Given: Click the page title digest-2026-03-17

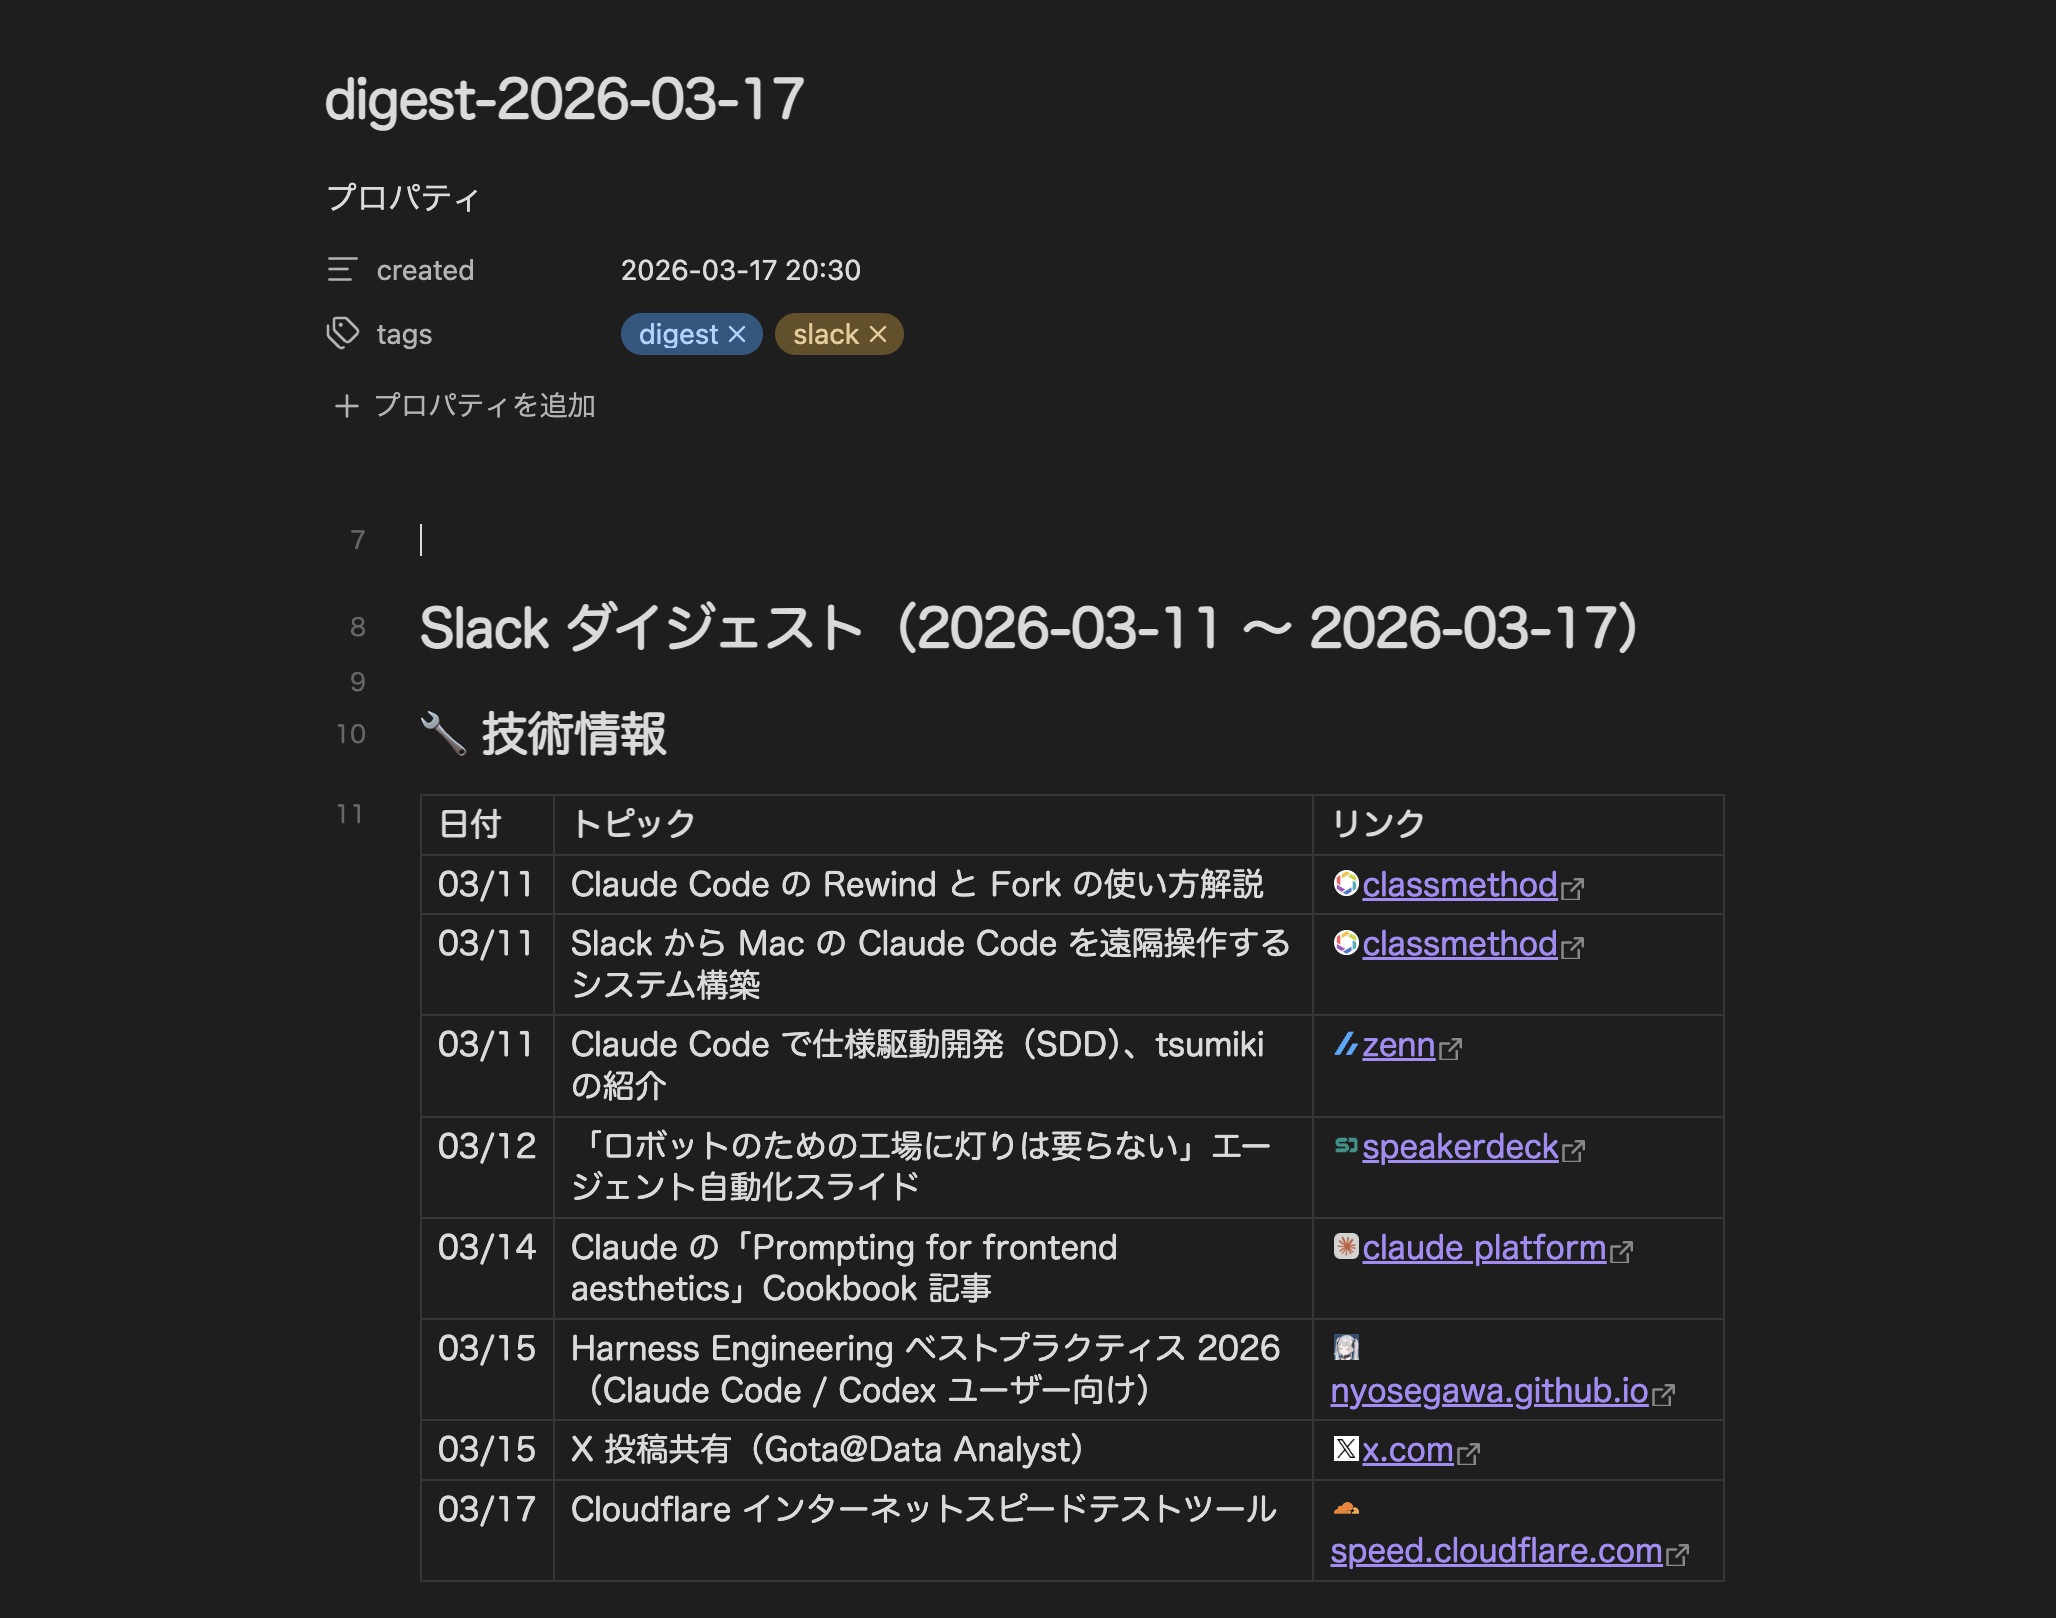Looking at the screenshot, I should point(566,97).
